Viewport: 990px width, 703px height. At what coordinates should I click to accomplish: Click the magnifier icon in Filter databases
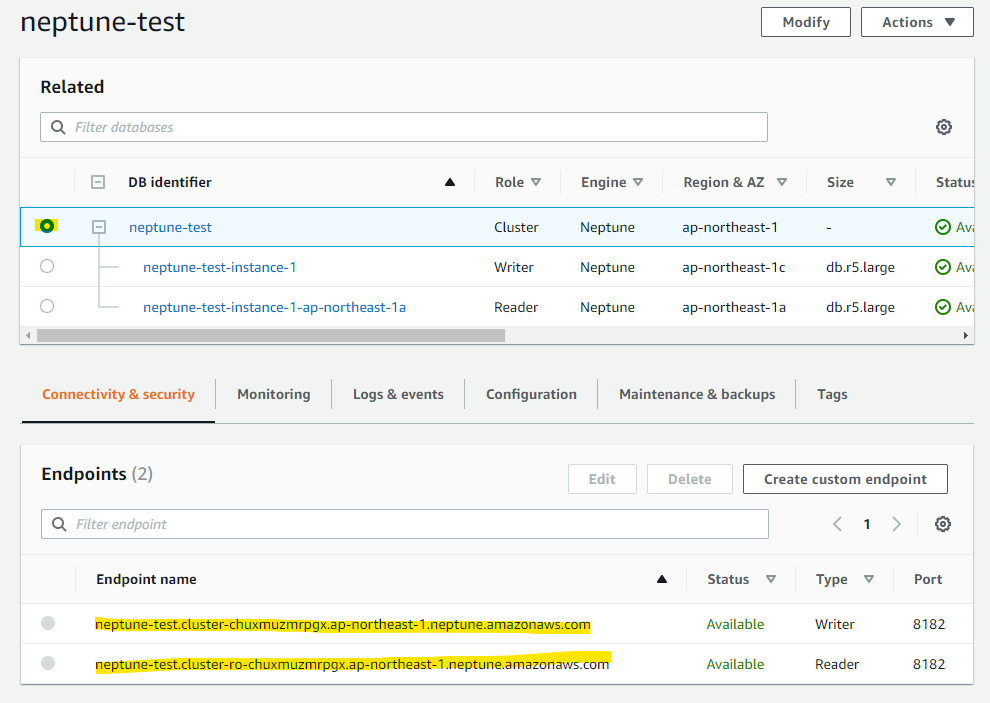(58, 127)
